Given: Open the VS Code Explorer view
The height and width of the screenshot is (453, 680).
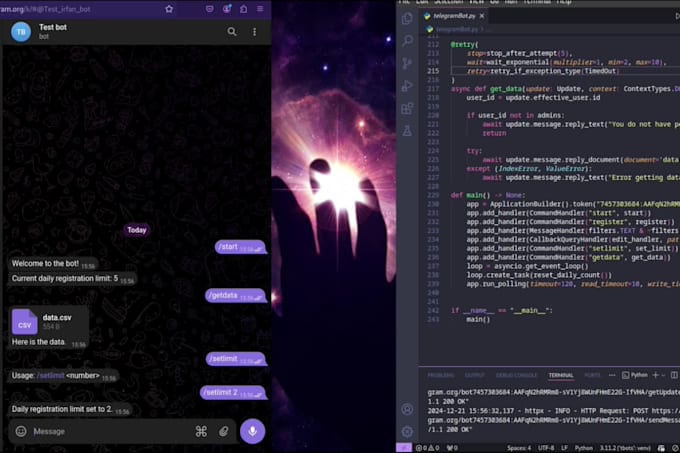Looking at the screenshot, I should (x=407, y=18).
